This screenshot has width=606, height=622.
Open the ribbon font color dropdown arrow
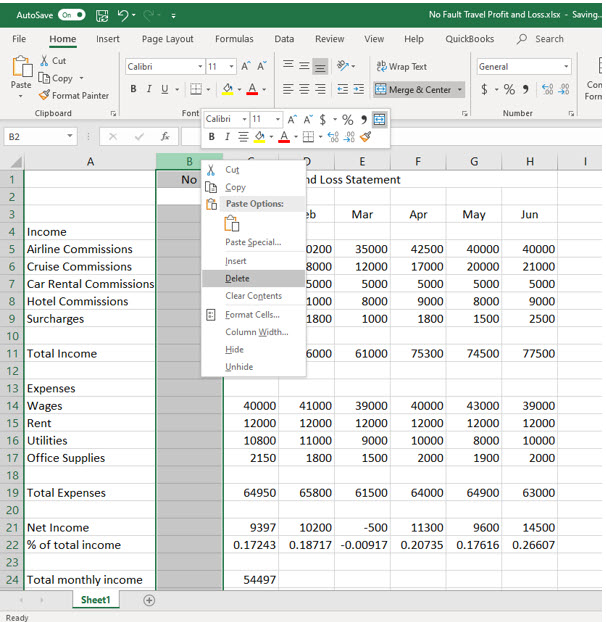[264, 89]
